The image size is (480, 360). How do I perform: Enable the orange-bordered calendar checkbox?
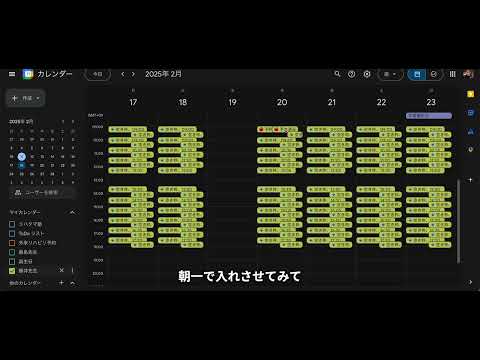(x=12, y=243)
